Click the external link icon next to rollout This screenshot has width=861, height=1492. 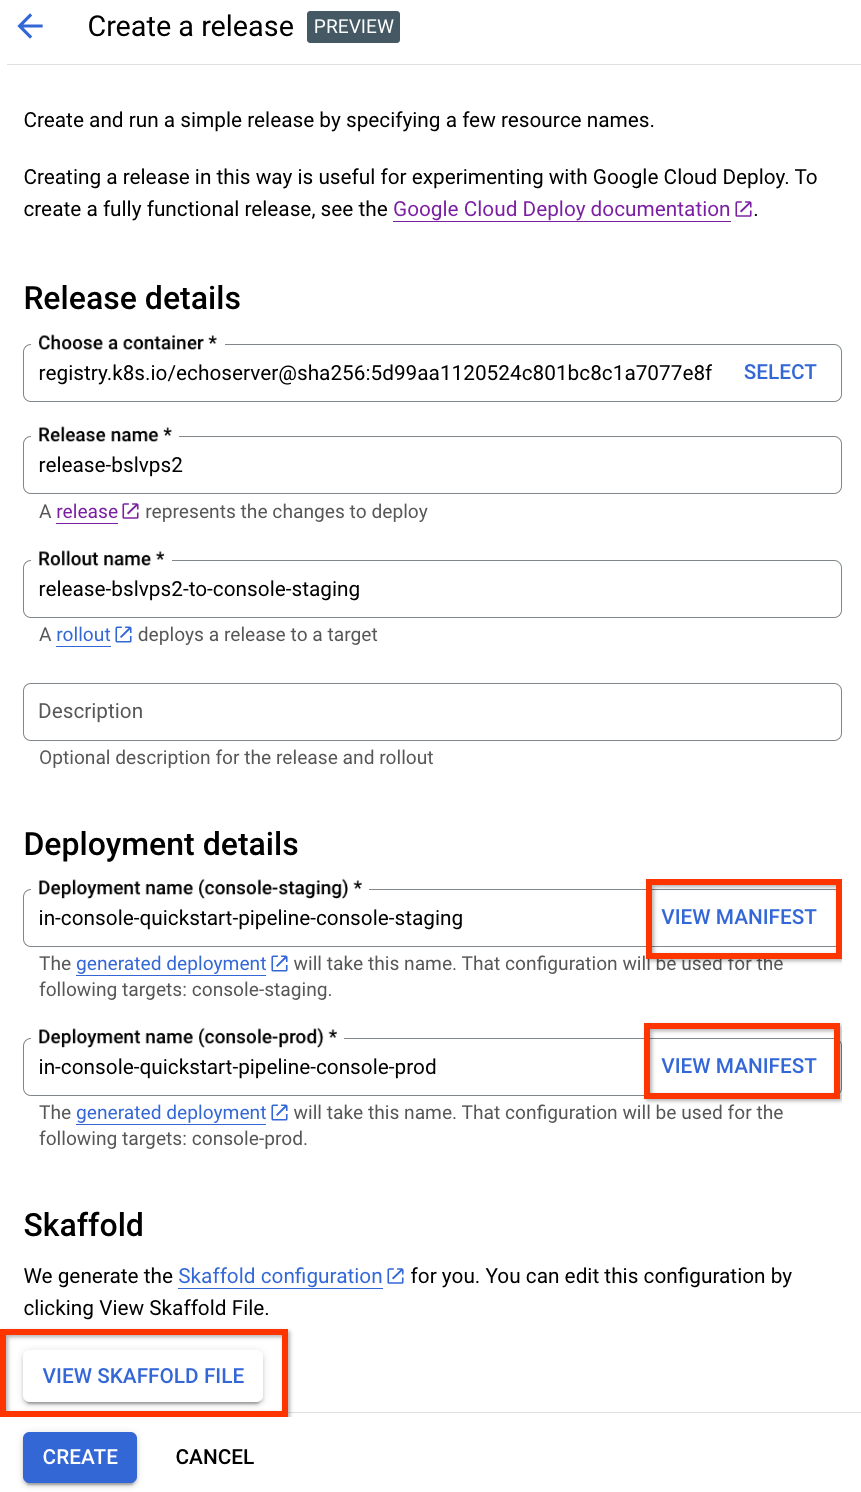click(x=121, y=634)
